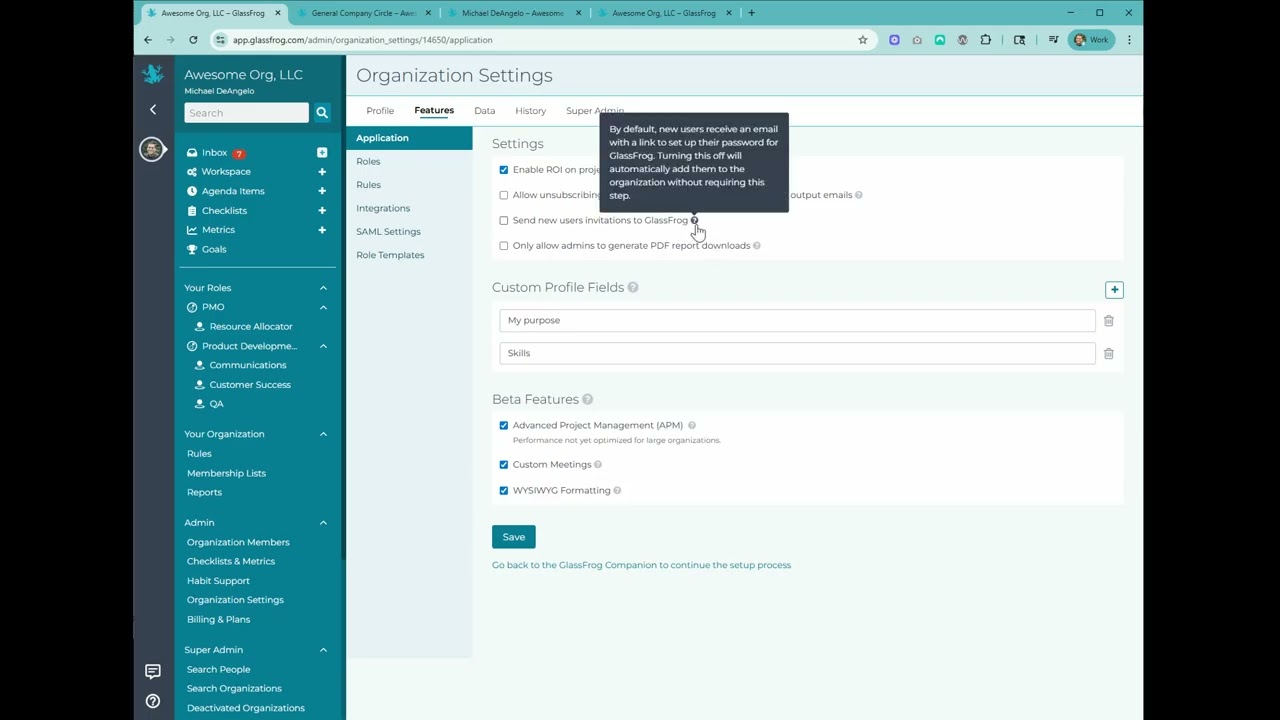Go back in browser history

[x=148, y=40]
